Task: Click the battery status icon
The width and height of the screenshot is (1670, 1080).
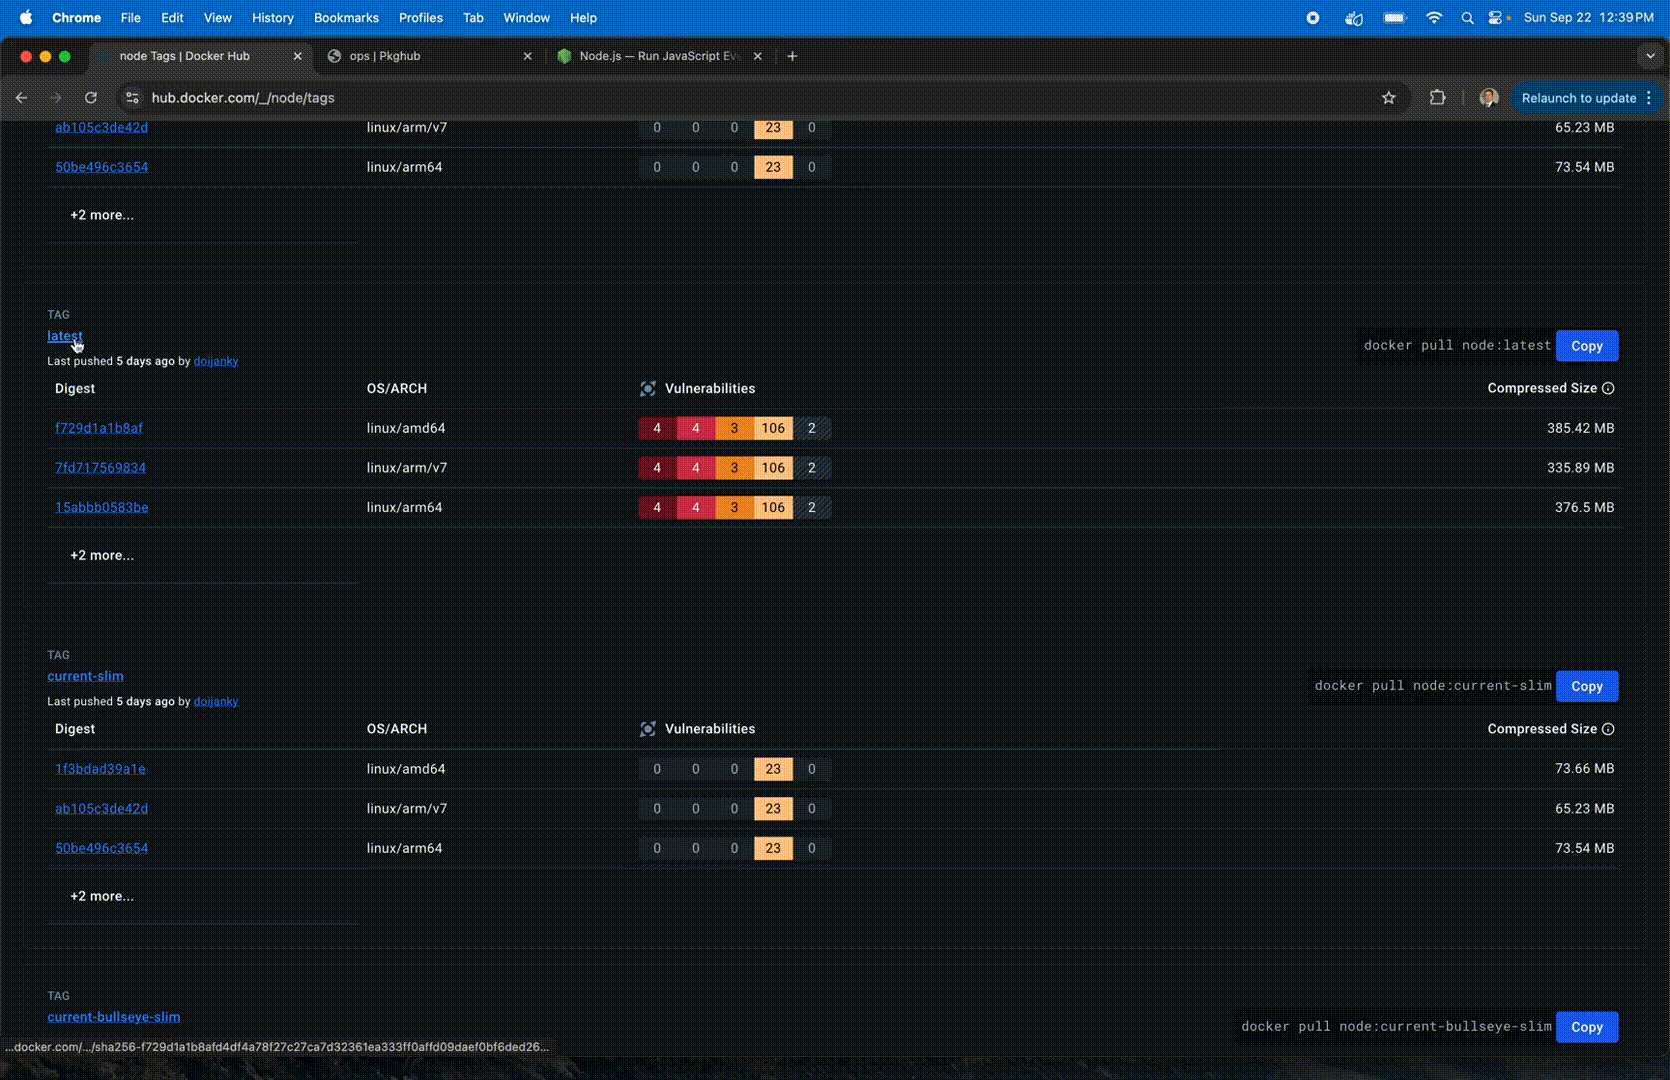Action: [1394, 17]
